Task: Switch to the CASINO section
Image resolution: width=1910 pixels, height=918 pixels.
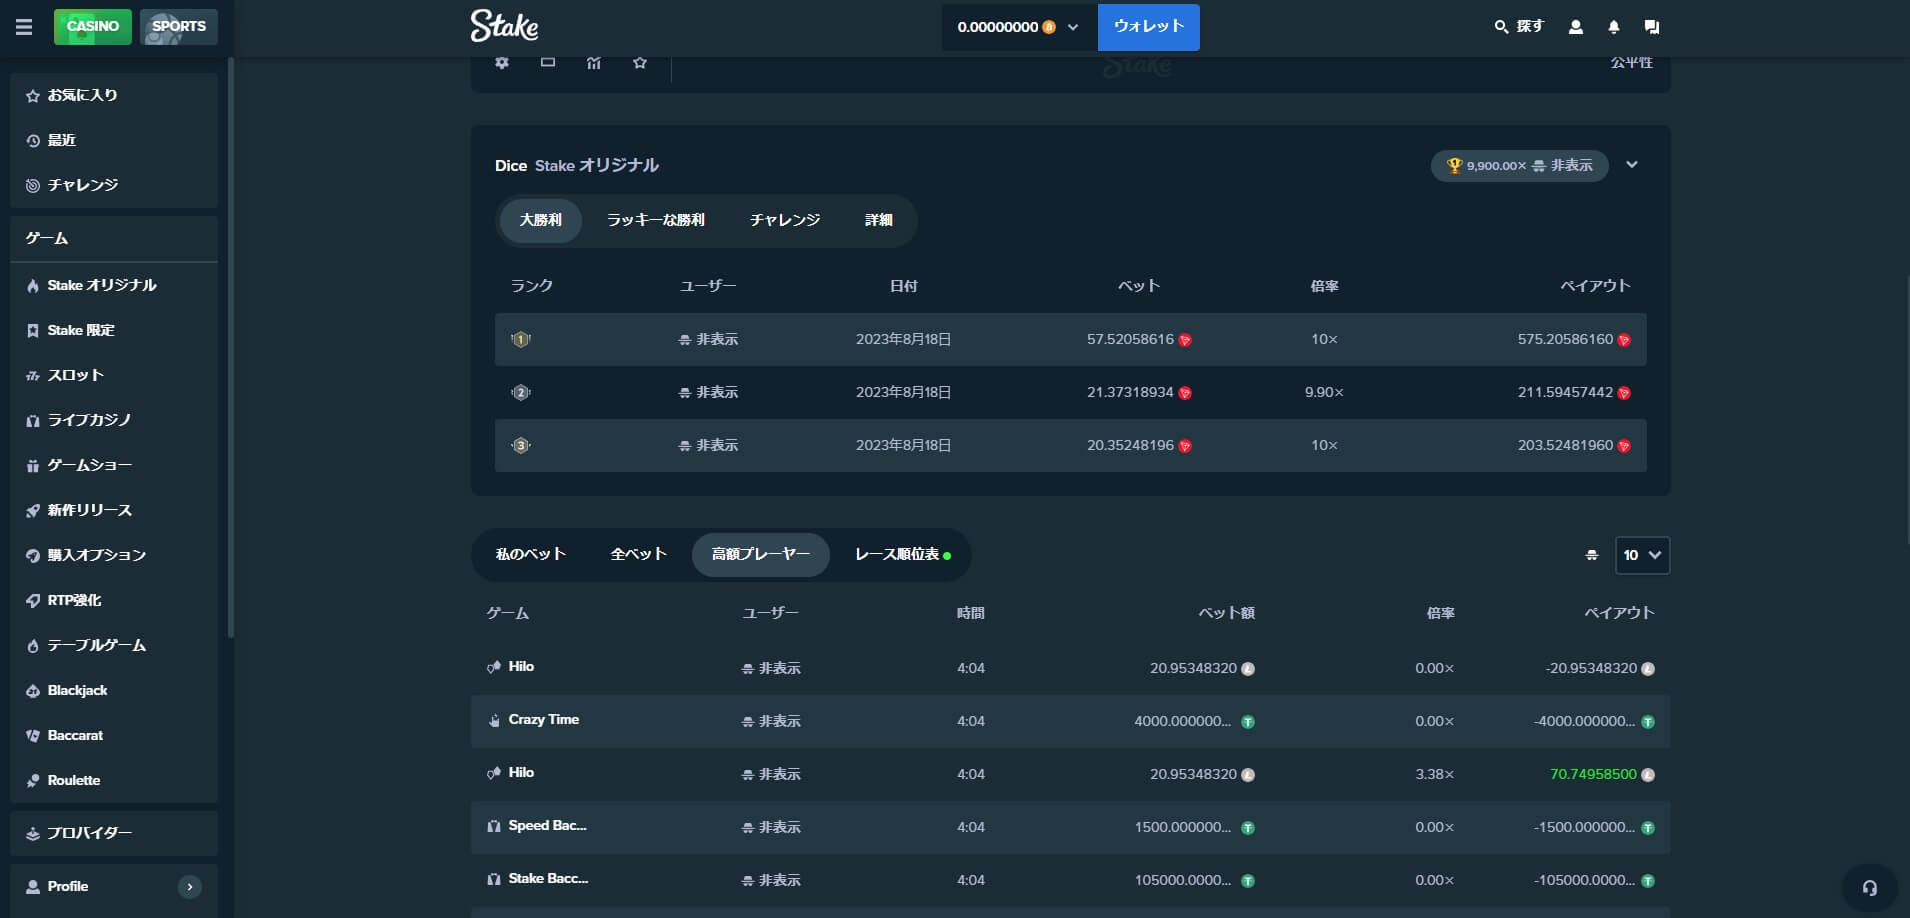Action: [93, 26]
